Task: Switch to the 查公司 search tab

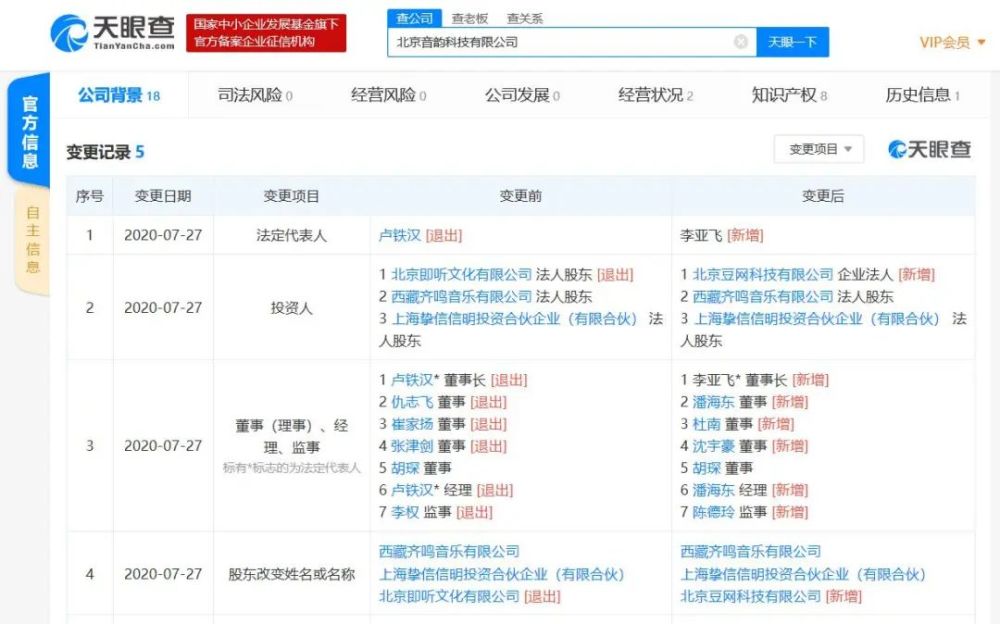Action: click(x=415, y=19)
